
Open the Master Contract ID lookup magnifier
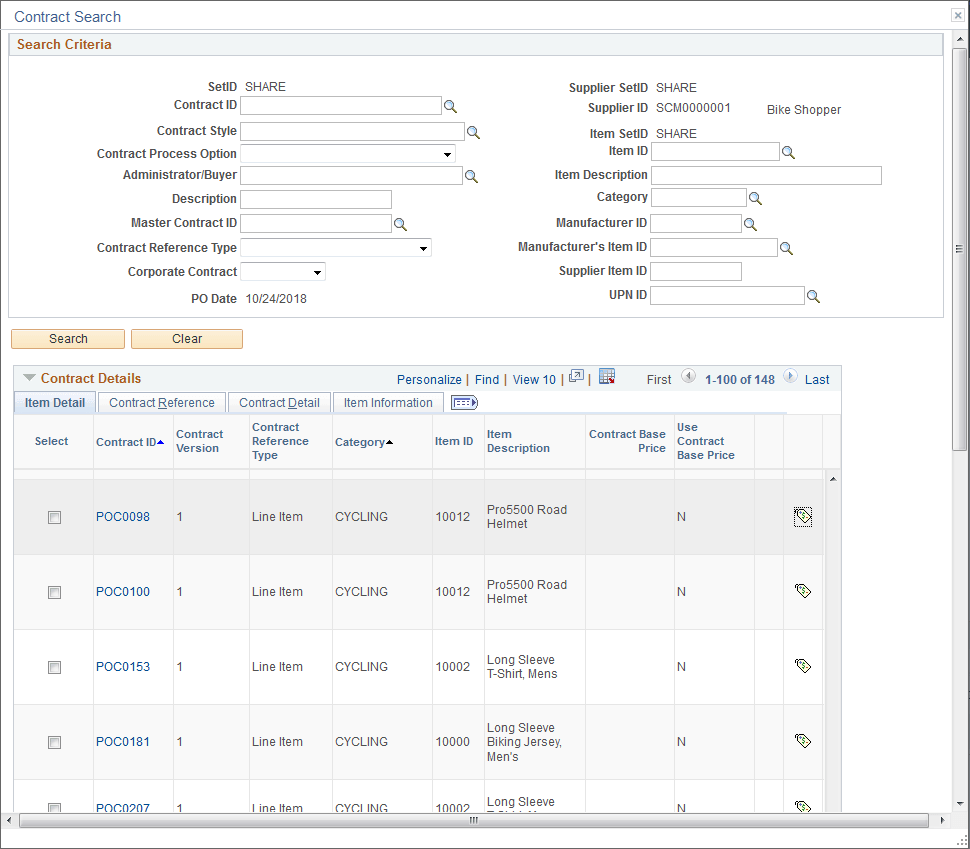click(x=401, y=223)
